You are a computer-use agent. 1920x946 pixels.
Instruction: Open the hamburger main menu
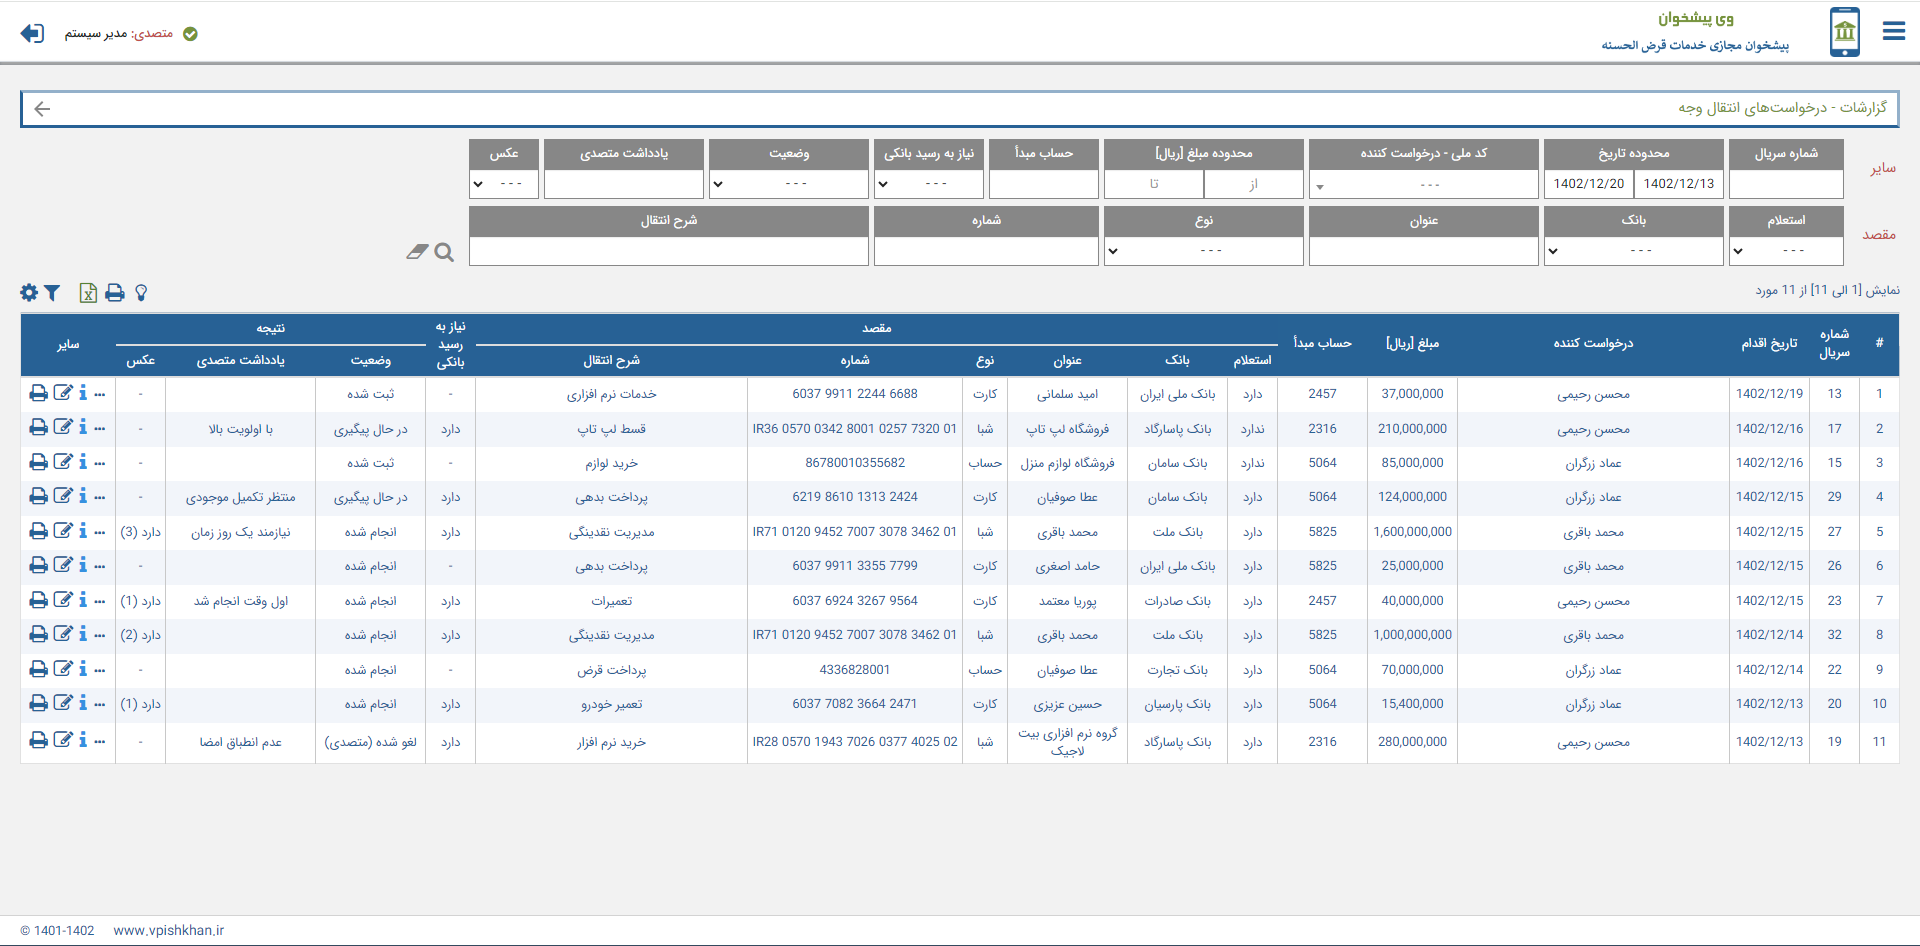pos(1893,32)
